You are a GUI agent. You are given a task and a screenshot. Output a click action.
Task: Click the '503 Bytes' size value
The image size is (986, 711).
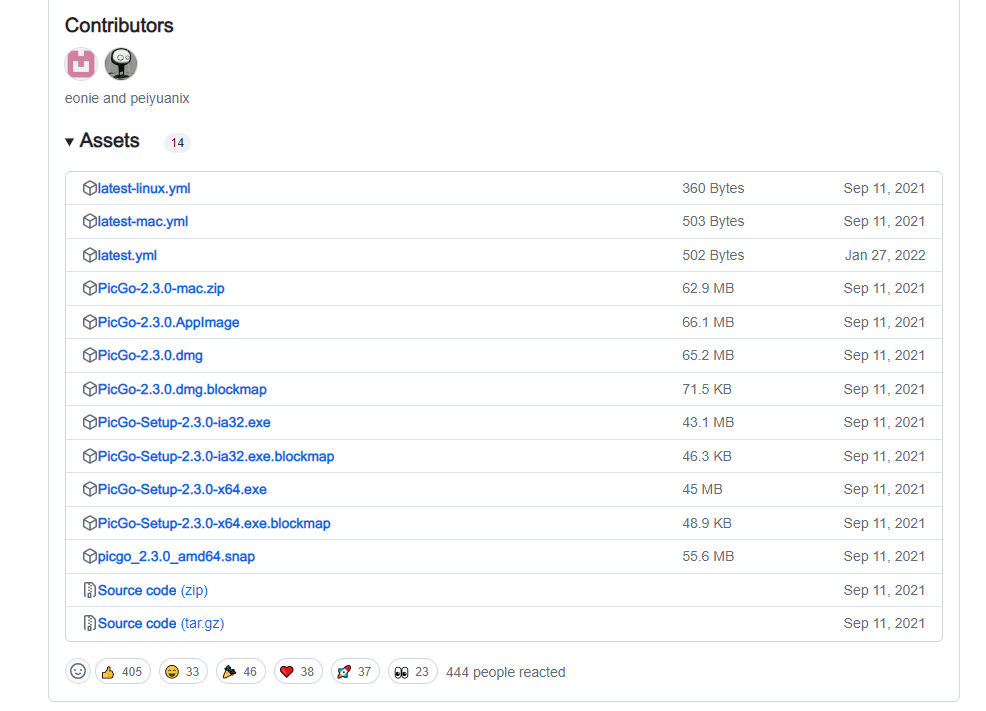coord(713,222)
